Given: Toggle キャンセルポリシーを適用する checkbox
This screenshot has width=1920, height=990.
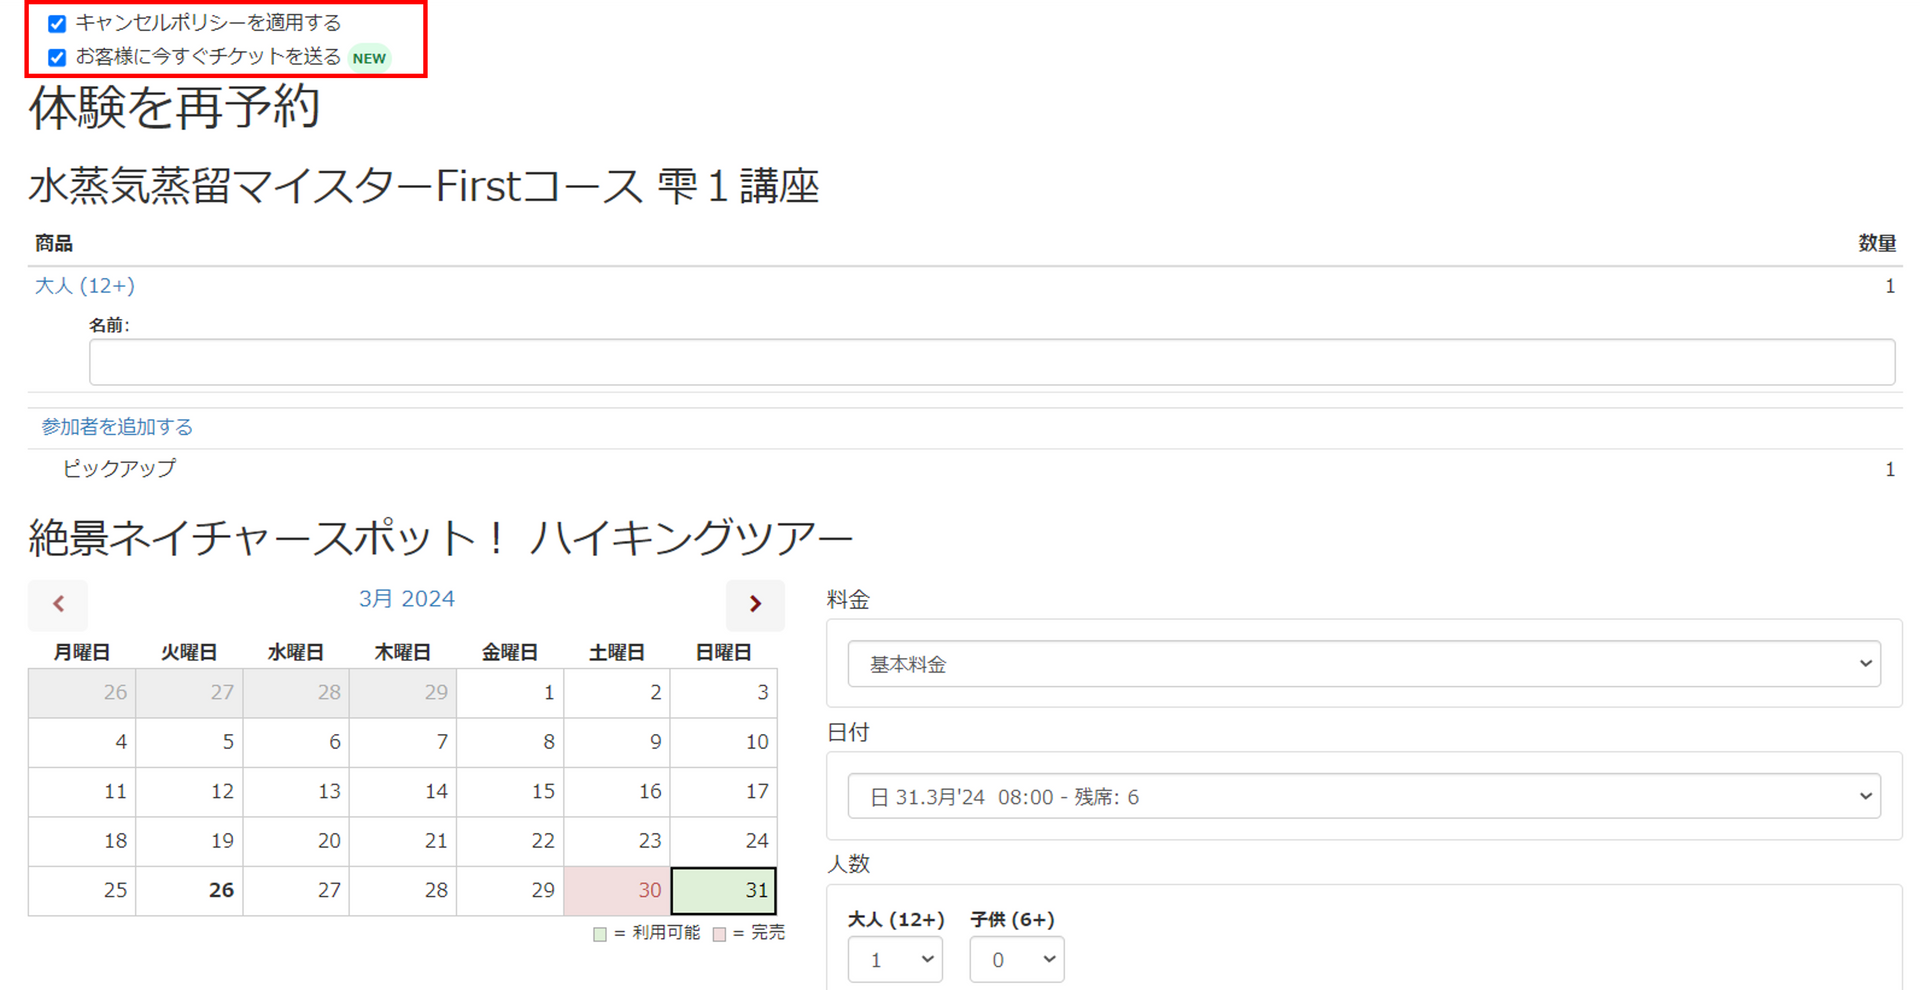Looking at the screenshot, I should pyautogui.click(x=57, y=24).
